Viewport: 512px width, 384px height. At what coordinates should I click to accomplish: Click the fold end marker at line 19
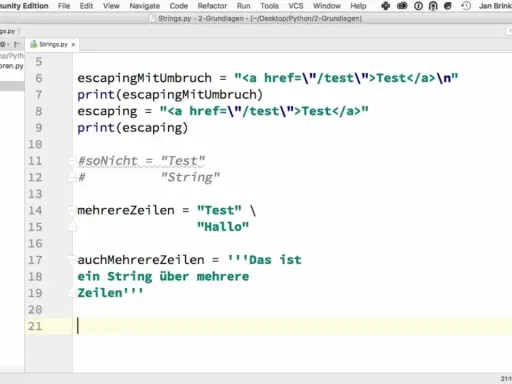pyautogui.click(x=72, y=293)
